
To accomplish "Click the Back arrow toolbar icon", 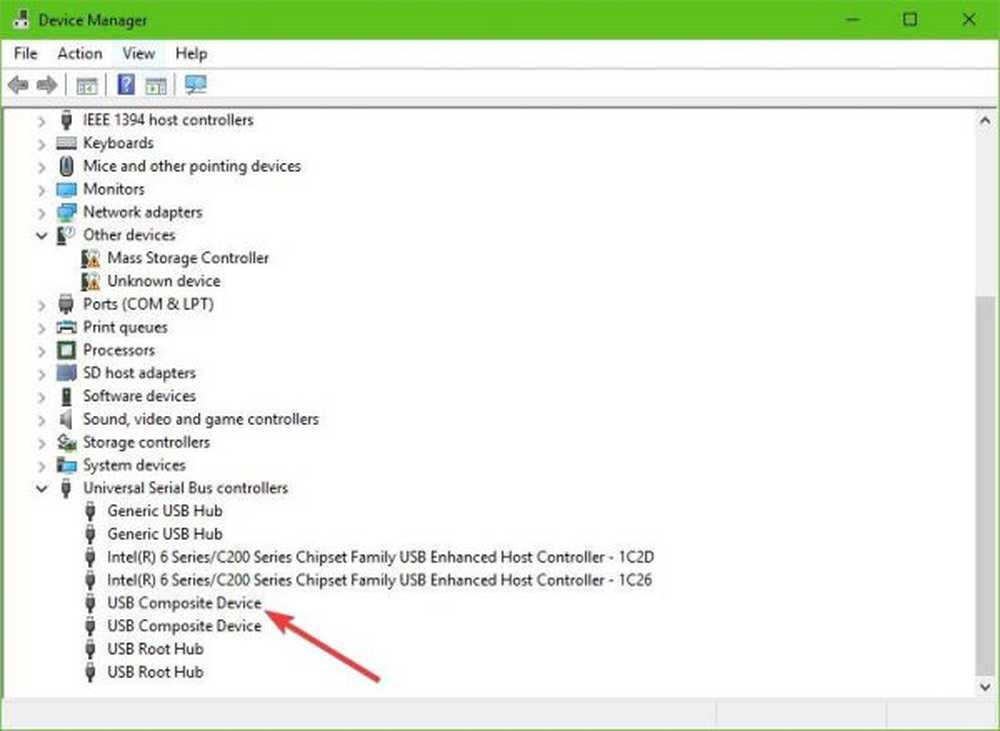I will (17, 86).
